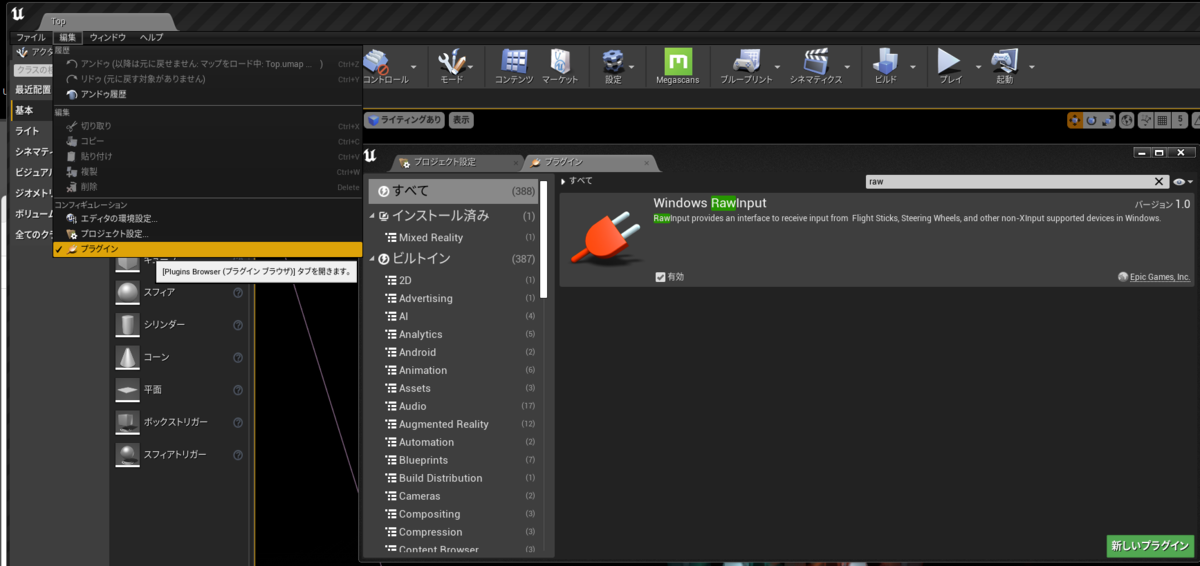The height and width of the screenshot is (566, 1200).
Task: Select the Plane (平面) actor icon
Action: [x=127, y=390]
